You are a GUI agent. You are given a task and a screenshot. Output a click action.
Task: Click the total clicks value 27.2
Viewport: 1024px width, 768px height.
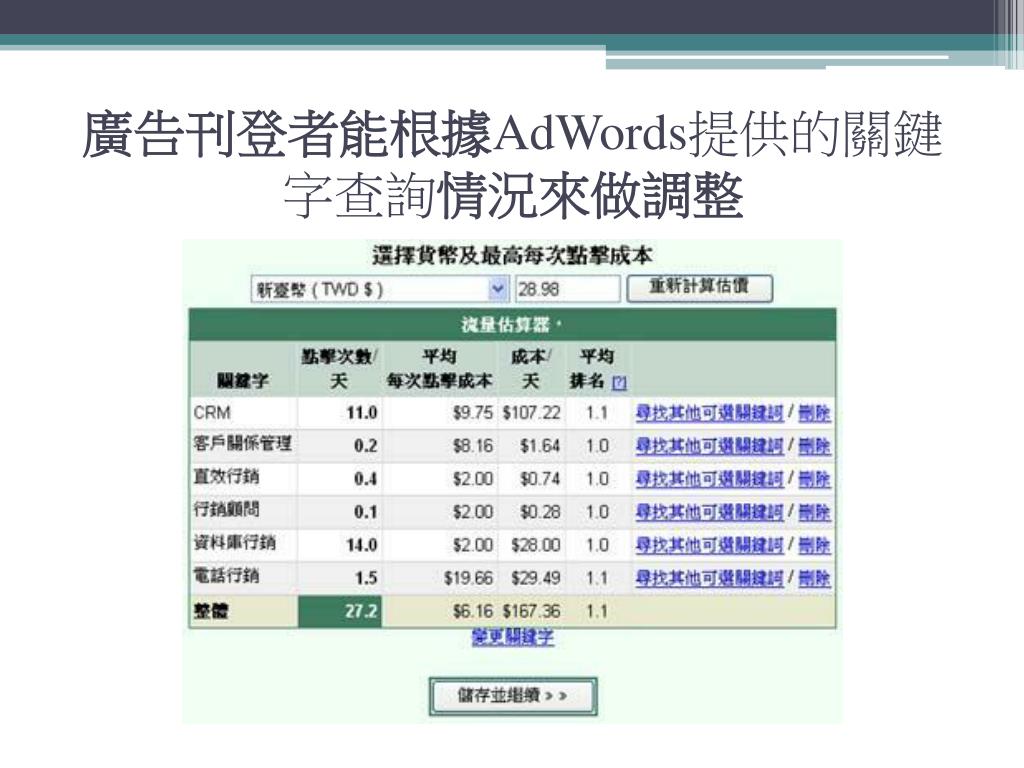coord(362,611)
